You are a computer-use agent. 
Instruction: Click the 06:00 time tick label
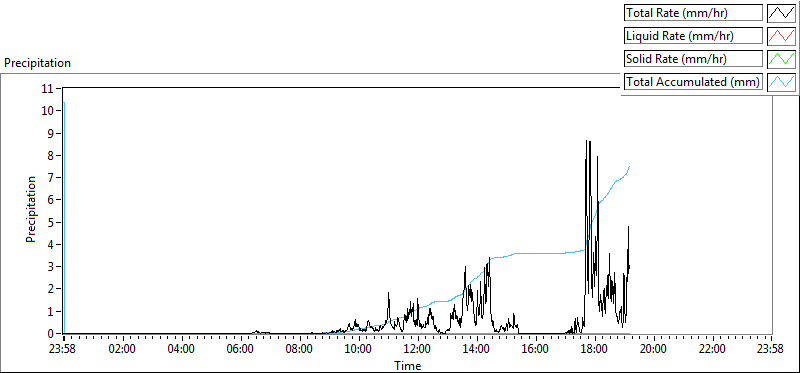pos(241,350)
